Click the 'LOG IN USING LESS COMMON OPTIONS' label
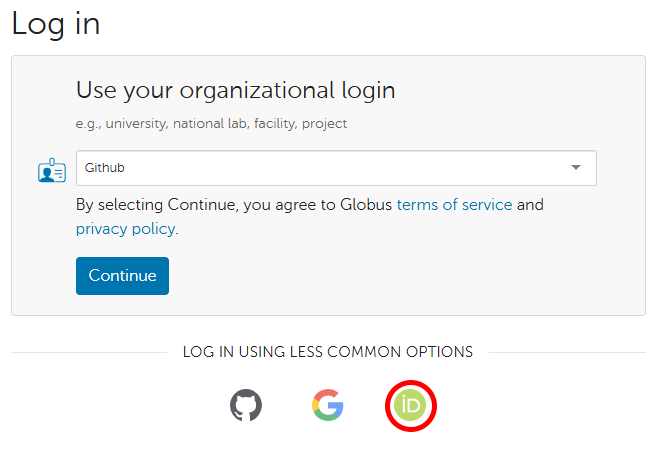 coord(327,352)
